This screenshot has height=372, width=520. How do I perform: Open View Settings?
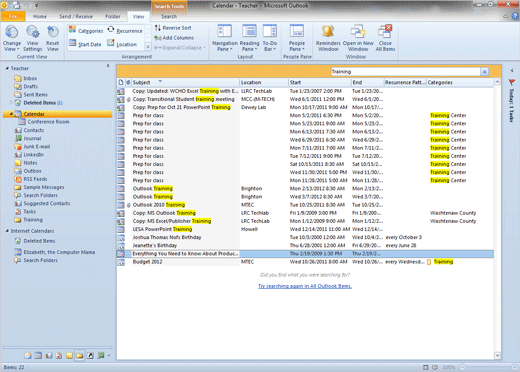(x=32, y=39)
